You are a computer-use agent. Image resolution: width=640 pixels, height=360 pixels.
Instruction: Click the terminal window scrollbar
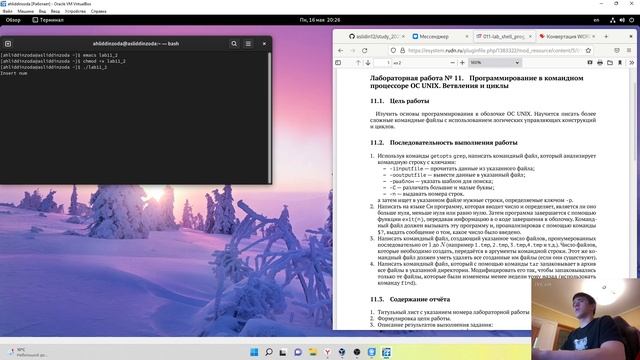tap(269, 118)
